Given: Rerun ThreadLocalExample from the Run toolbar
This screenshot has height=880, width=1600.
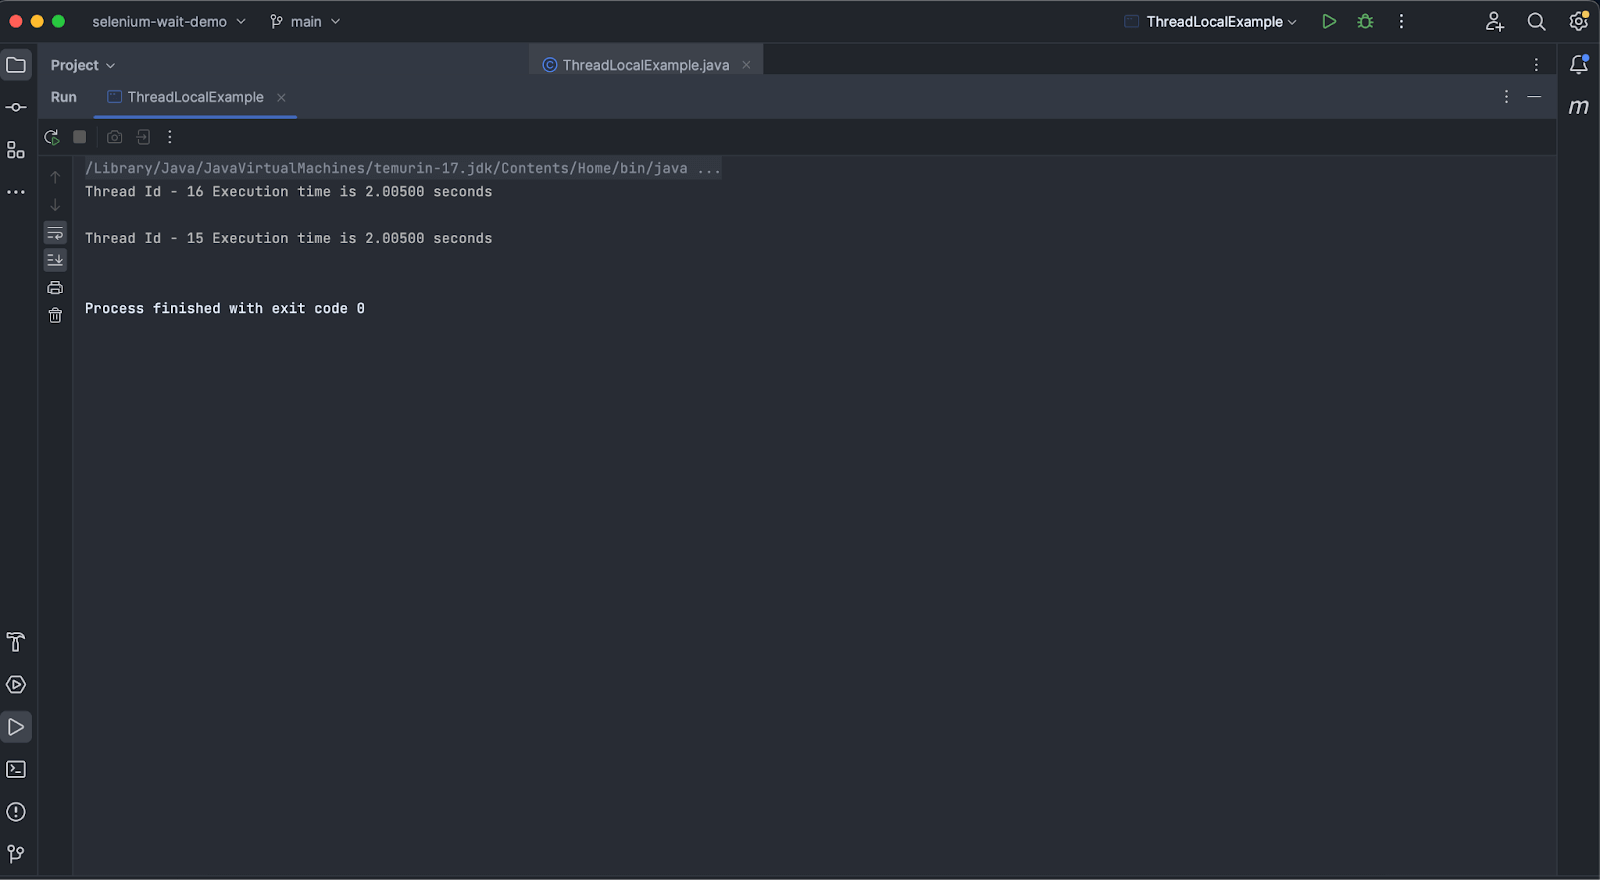Looking at the screenshot, I should pos(52,137).
